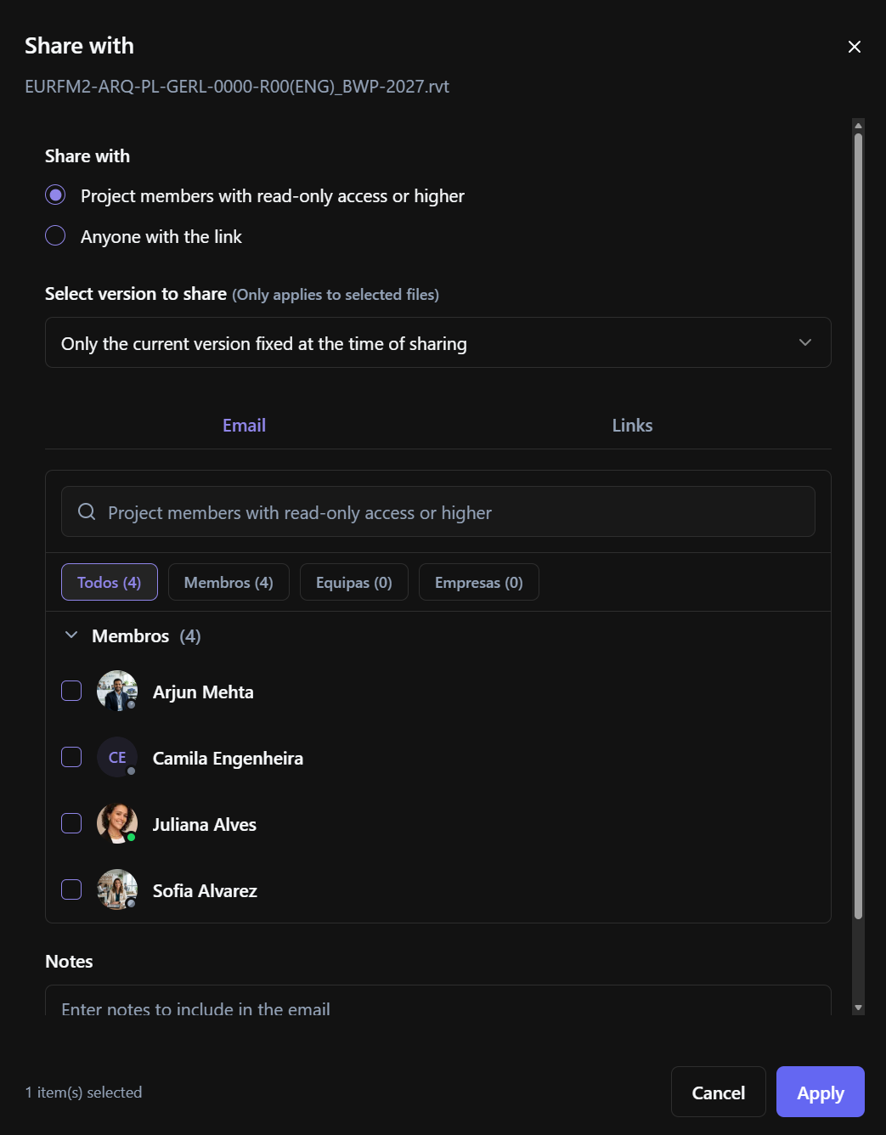Select Project members with read-only access

click(x=56, y=195)
